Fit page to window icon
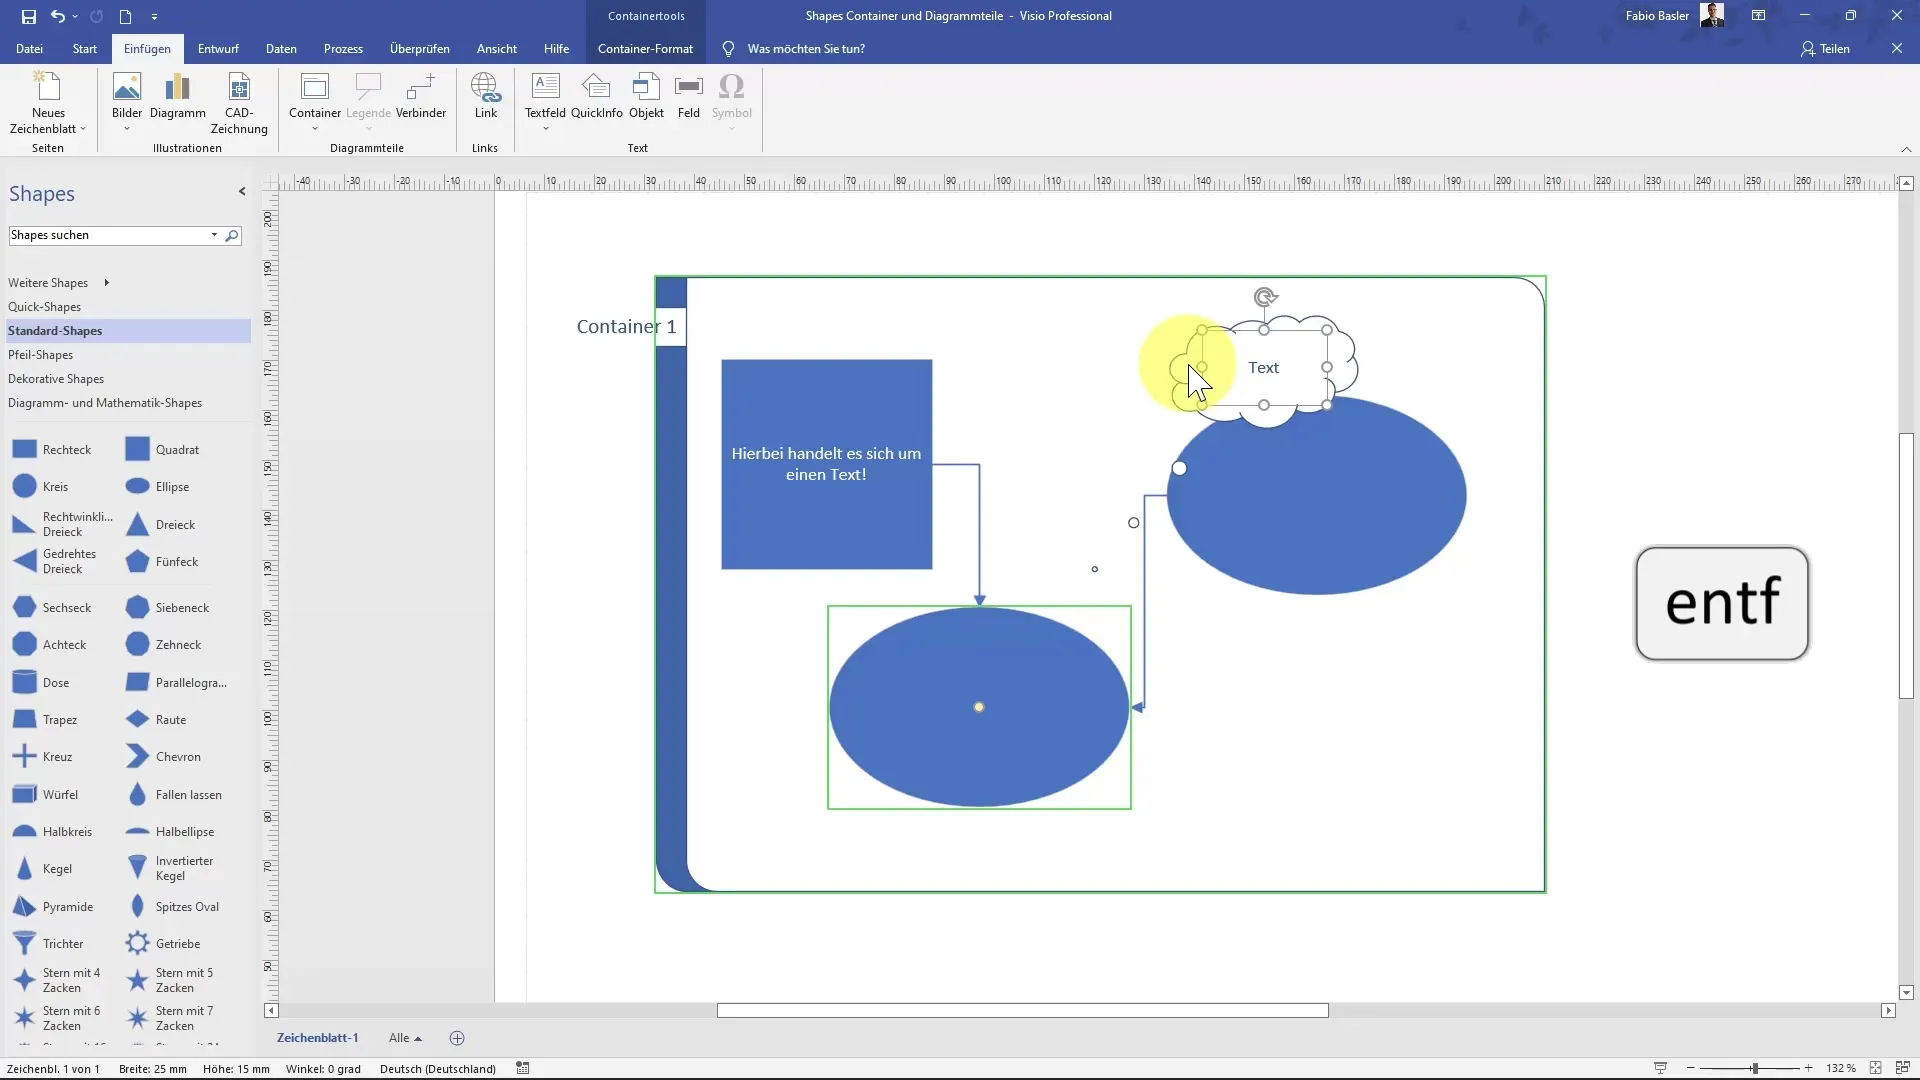 click(1876, 1068)
